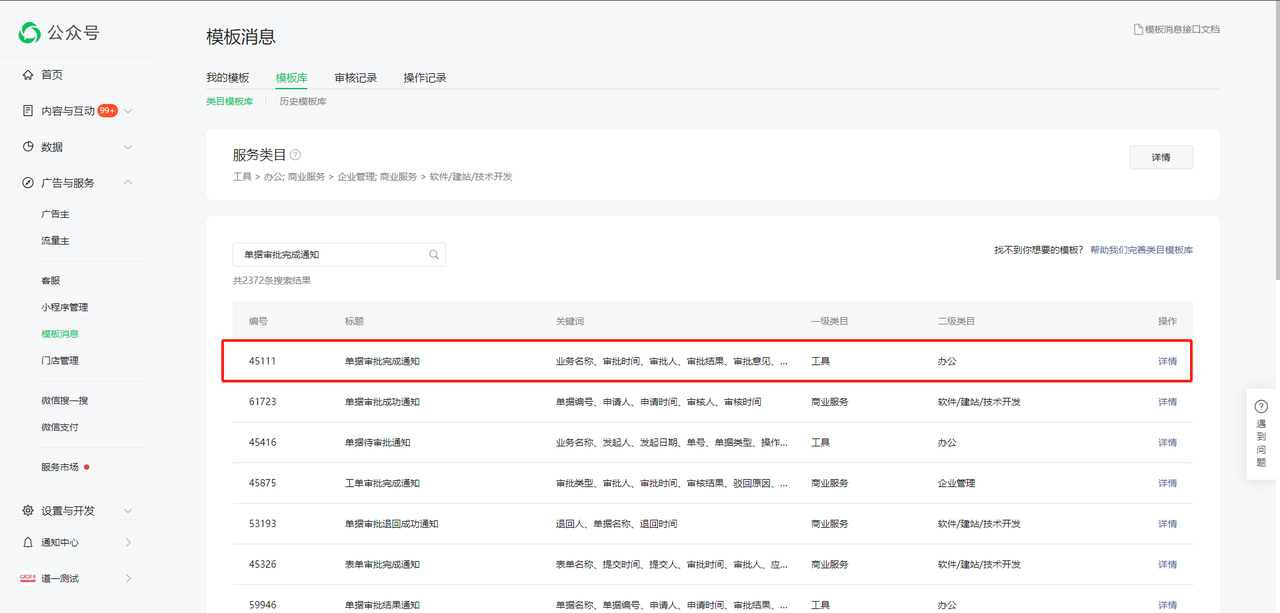1280x613 pixels.
Task: Click the WeChat 公众号 logo icon
Action: click(30, 33)
